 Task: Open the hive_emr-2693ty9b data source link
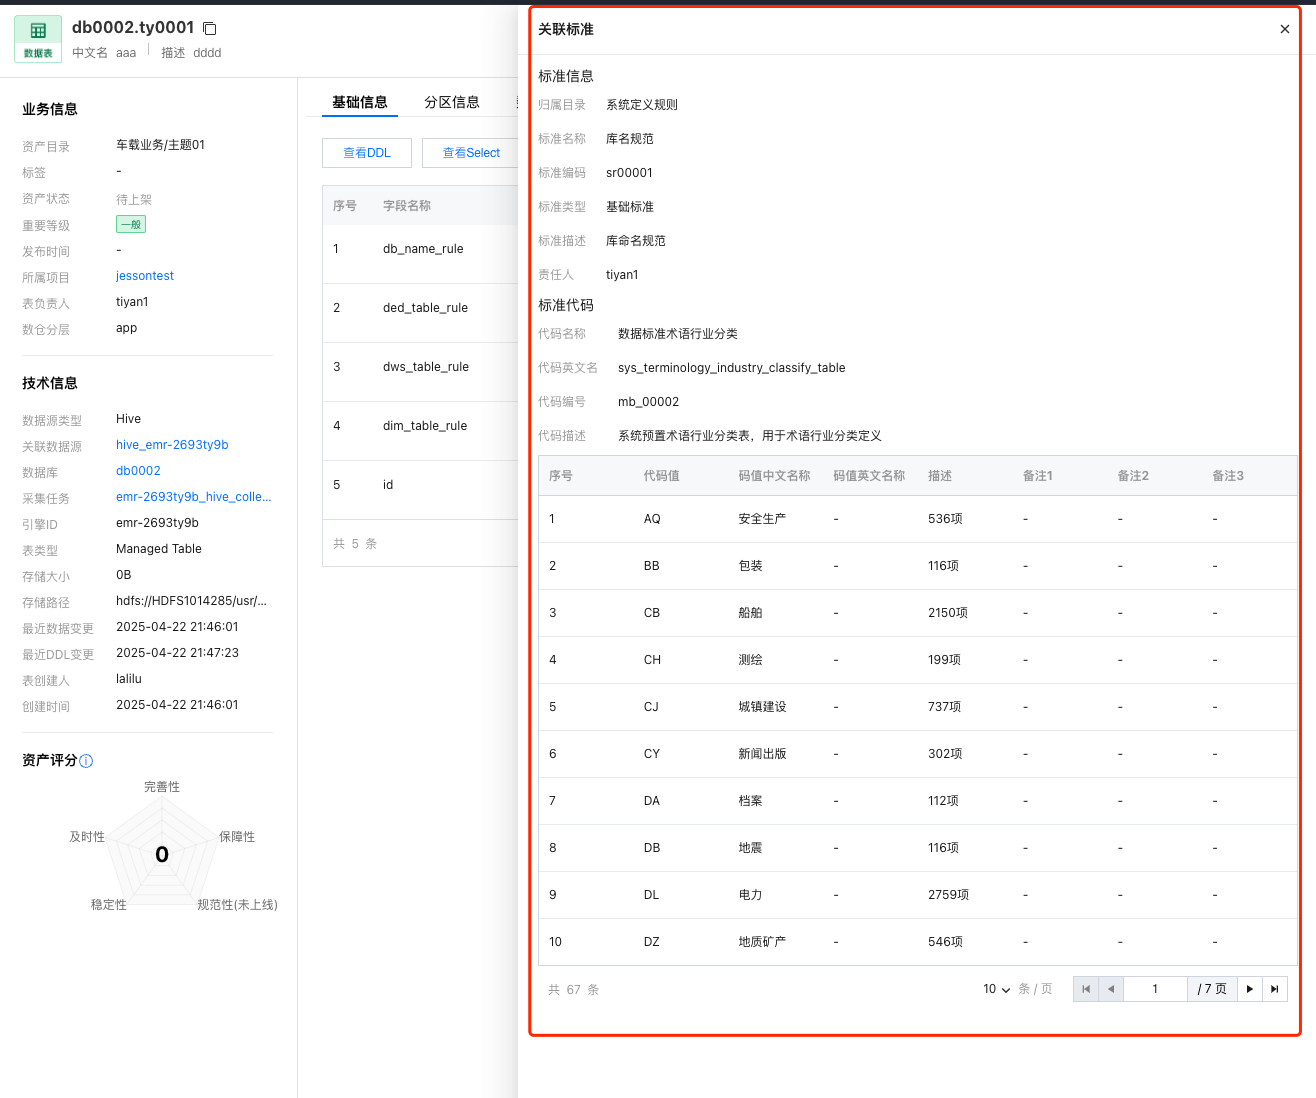tap(172, 445)
